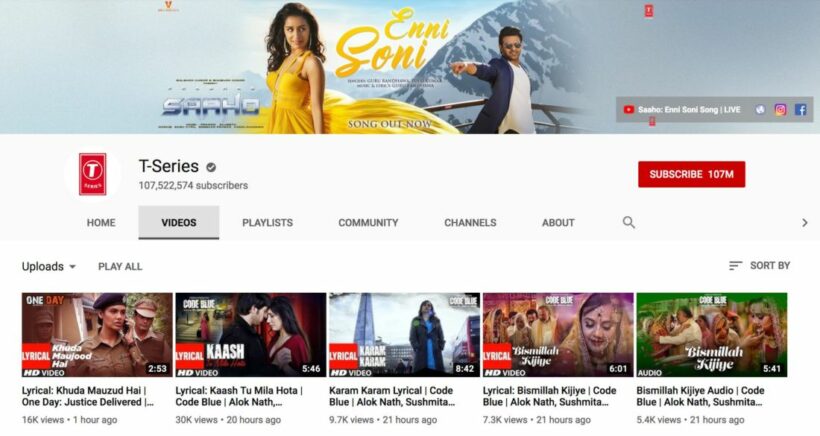Go to the About tab
The height and width of the screenshot is (436, 820).
558,223
